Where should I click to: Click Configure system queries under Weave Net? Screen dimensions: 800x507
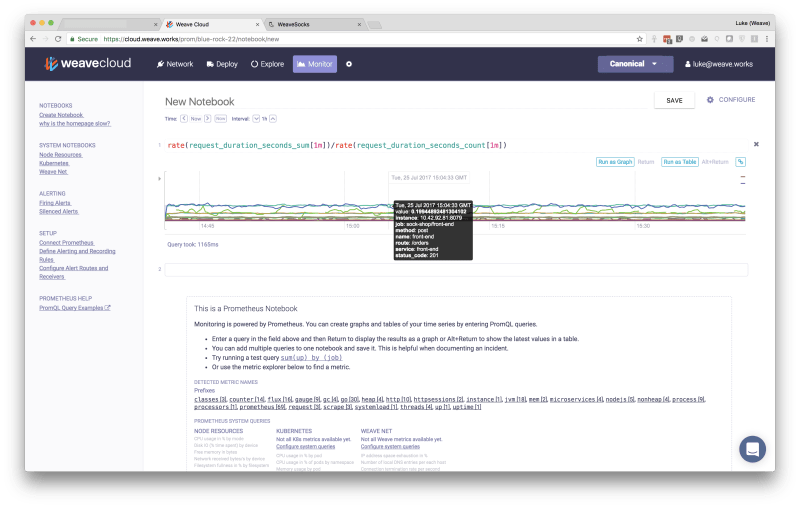[390, 447]
